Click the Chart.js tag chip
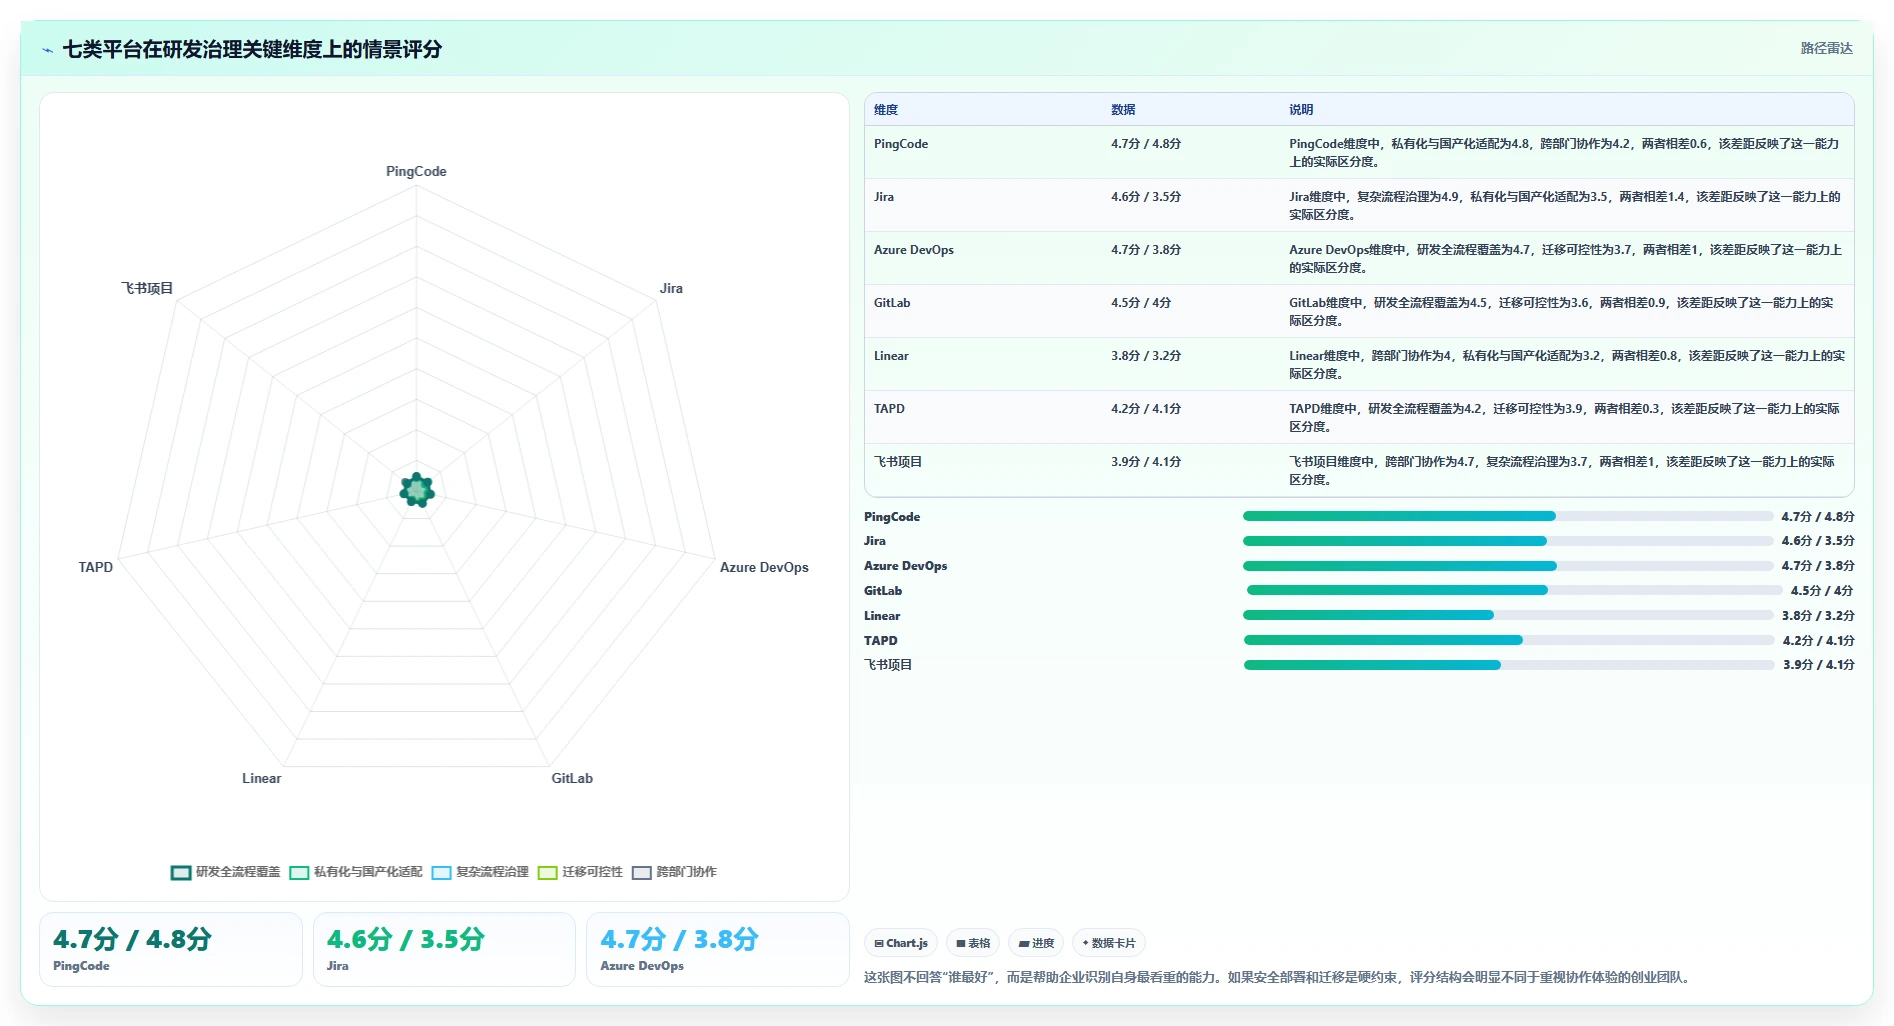Screen dimensions: 1894x1026 click(901, 943)
